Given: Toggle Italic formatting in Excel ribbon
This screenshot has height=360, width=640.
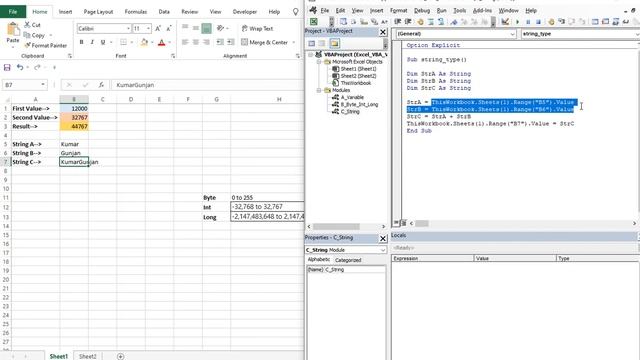Looking at the screenshot, I should click(92, 42).
